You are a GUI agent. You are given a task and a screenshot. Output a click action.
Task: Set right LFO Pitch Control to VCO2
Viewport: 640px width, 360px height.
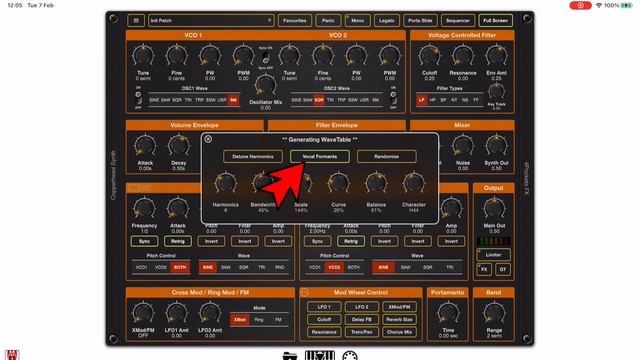pyautogui.click(x=334, y=267)
